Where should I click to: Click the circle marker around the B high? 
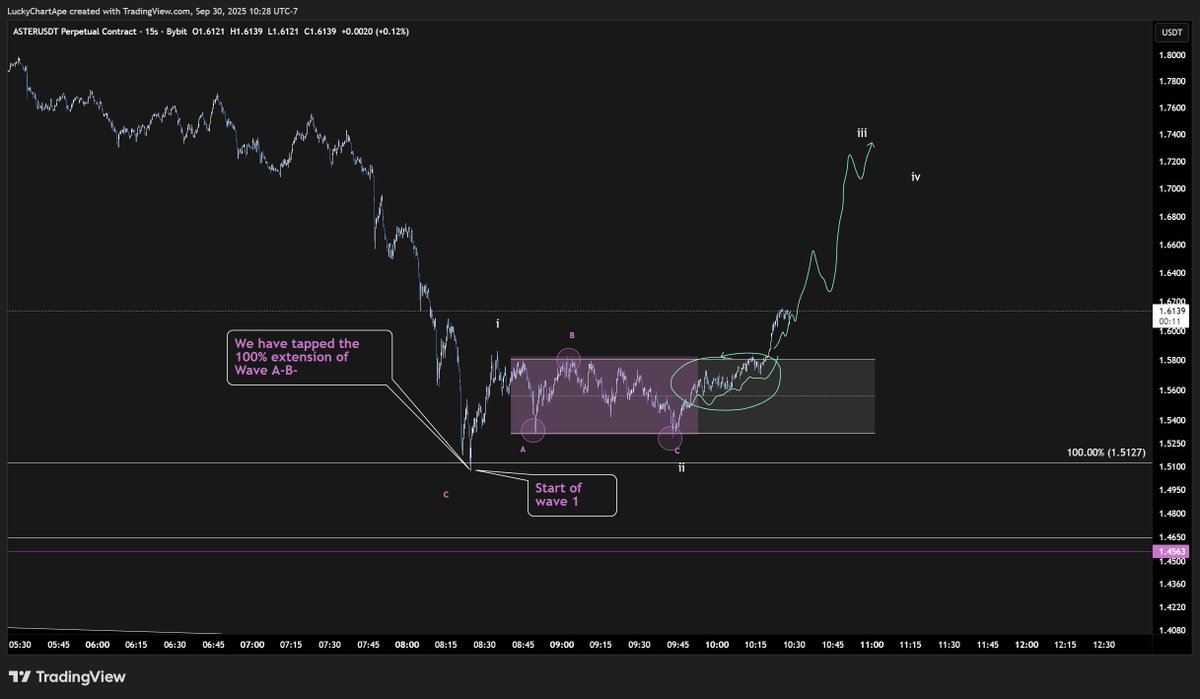[569, 358]
